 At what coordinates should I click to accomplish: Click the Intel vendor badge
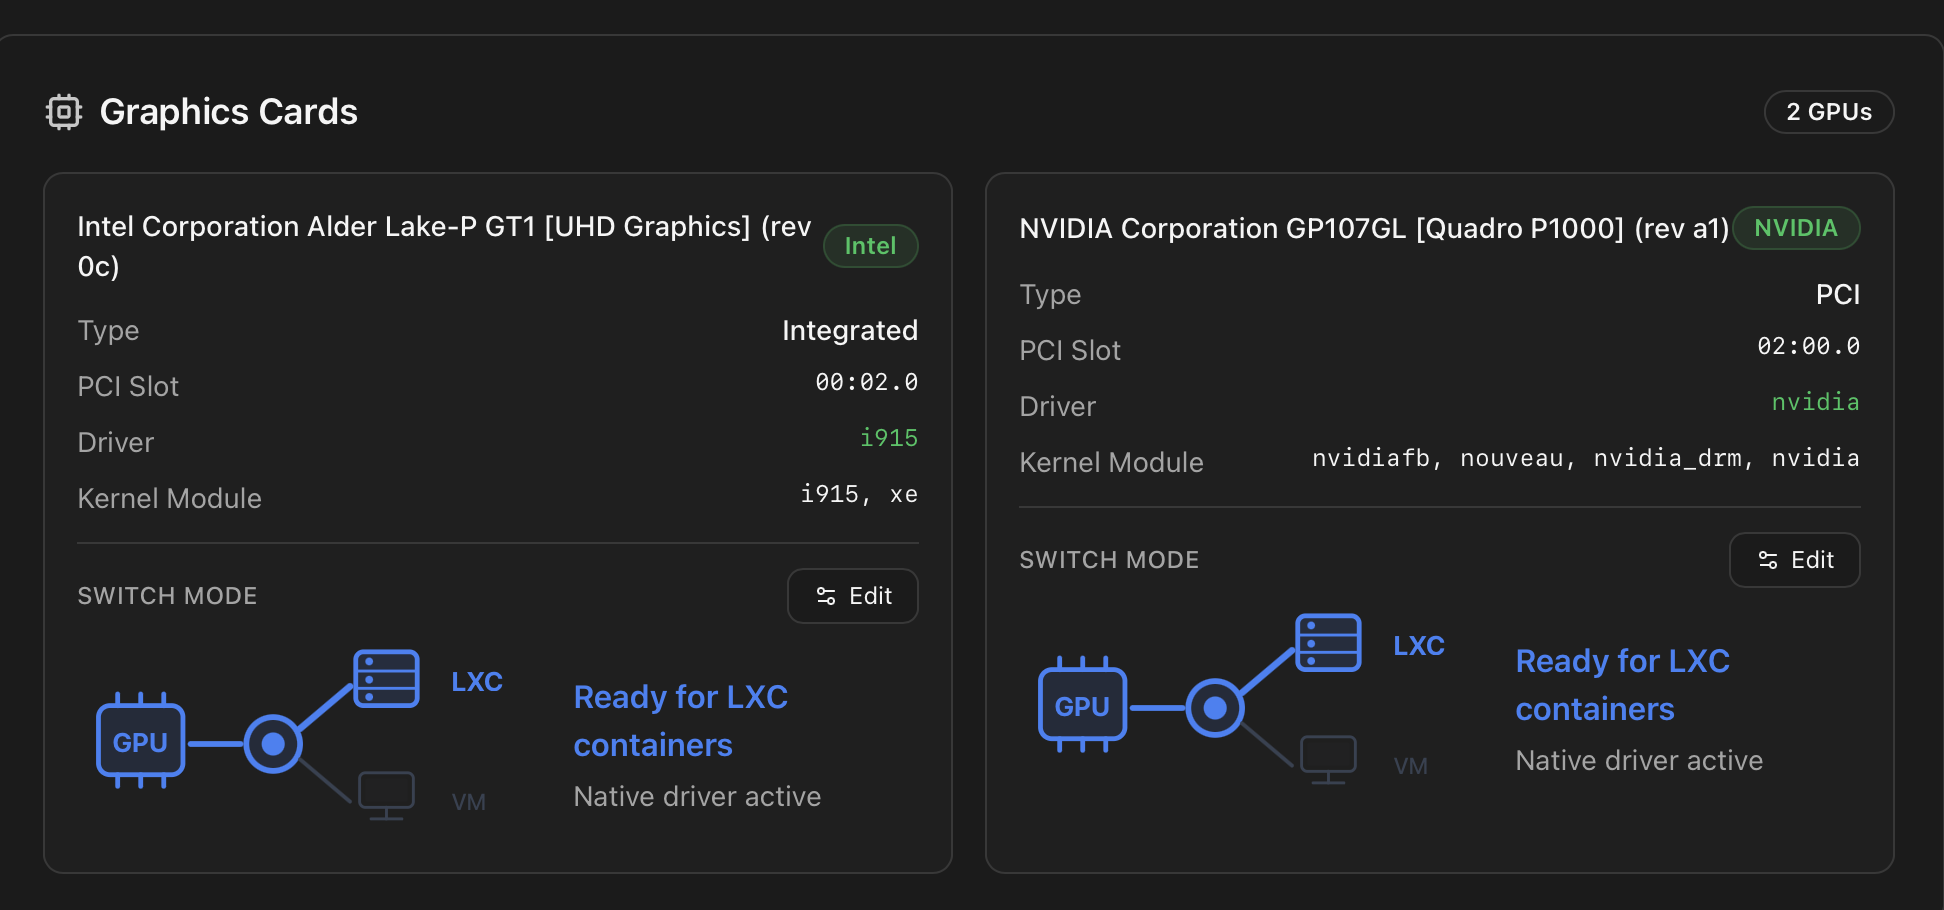[870, 246]
